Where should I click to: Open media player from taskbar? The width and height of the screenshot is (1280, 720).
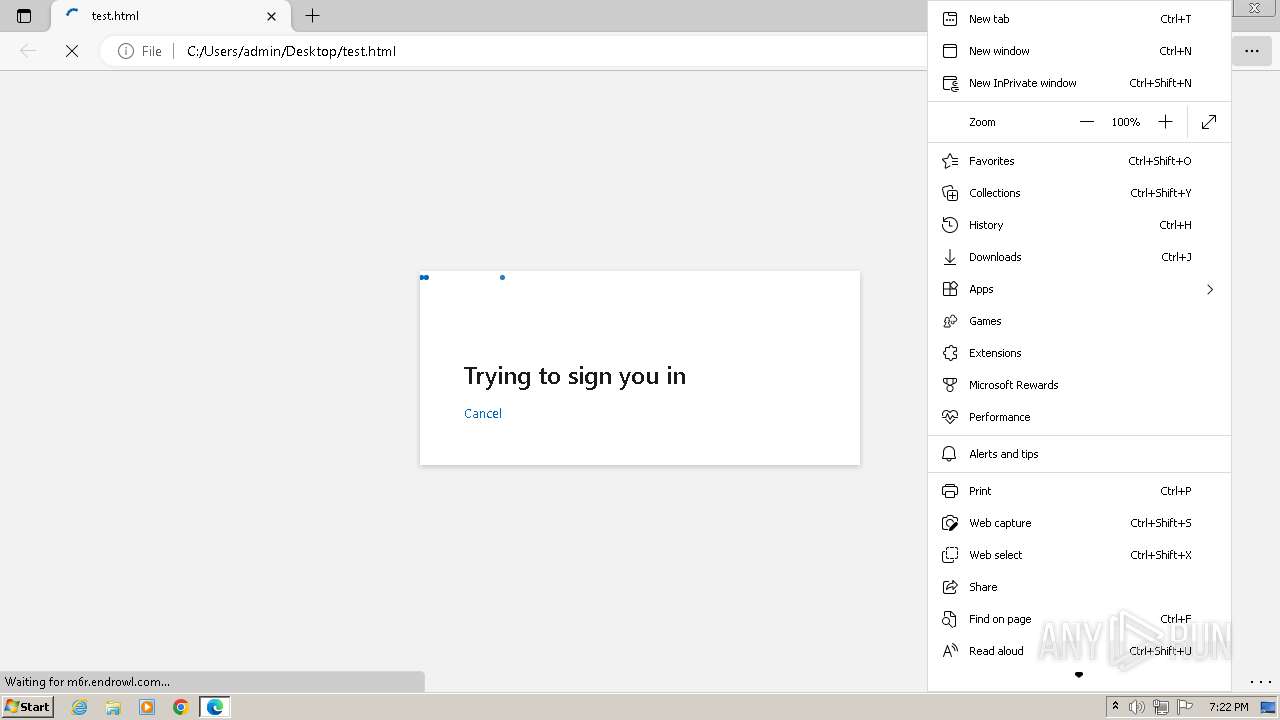click(147, 707)
